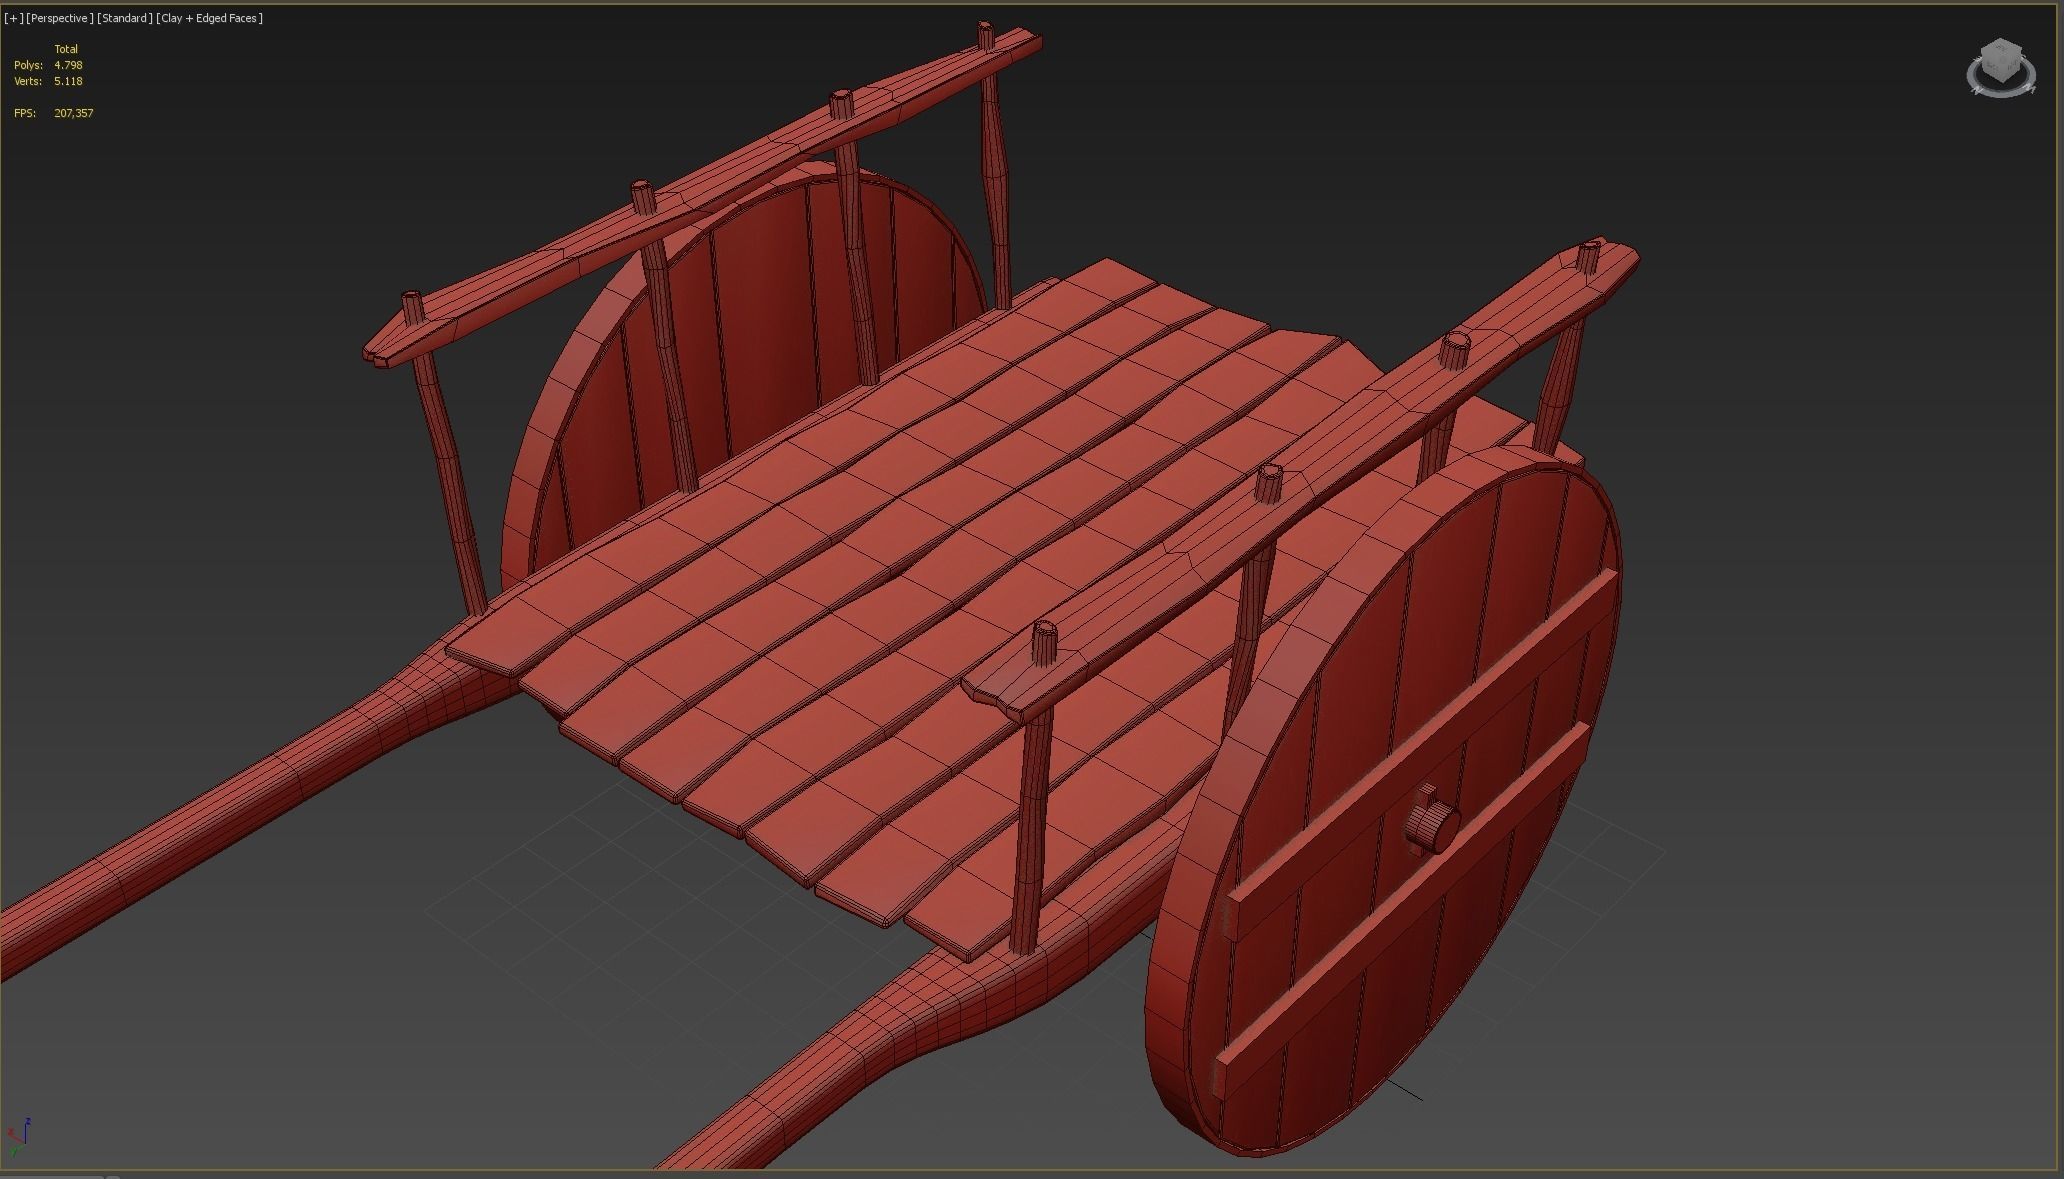This screenshot has width=2064, height=1179.
Task: Open the Clay + Edged Faces shading menu
Action: pos(210,18)
